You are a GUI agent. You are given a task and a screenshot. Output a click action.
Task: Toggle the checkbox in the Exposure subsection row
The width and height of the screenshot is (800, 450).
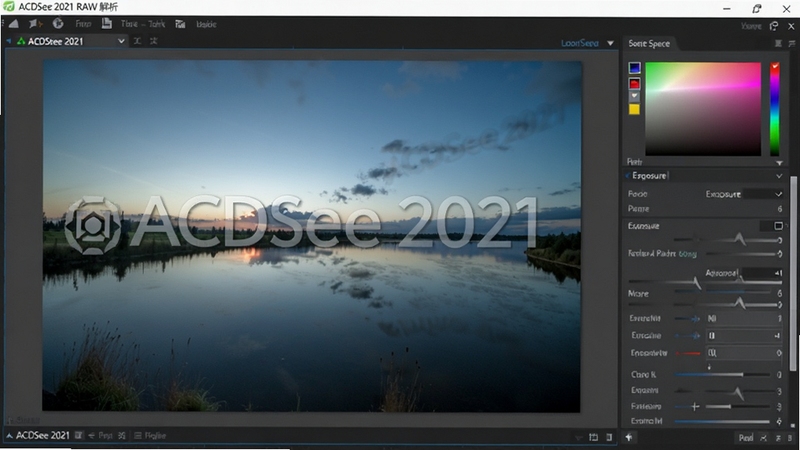pyautogui.click(x=778, y=226)
